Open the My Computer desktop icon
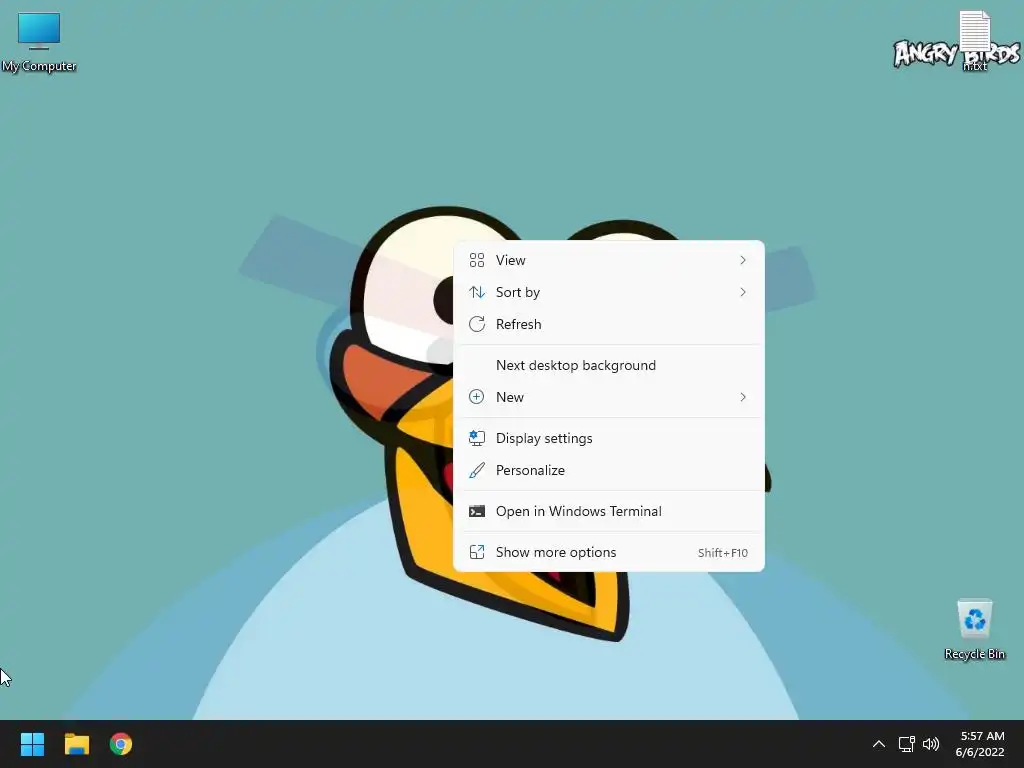 click(39, 42)
